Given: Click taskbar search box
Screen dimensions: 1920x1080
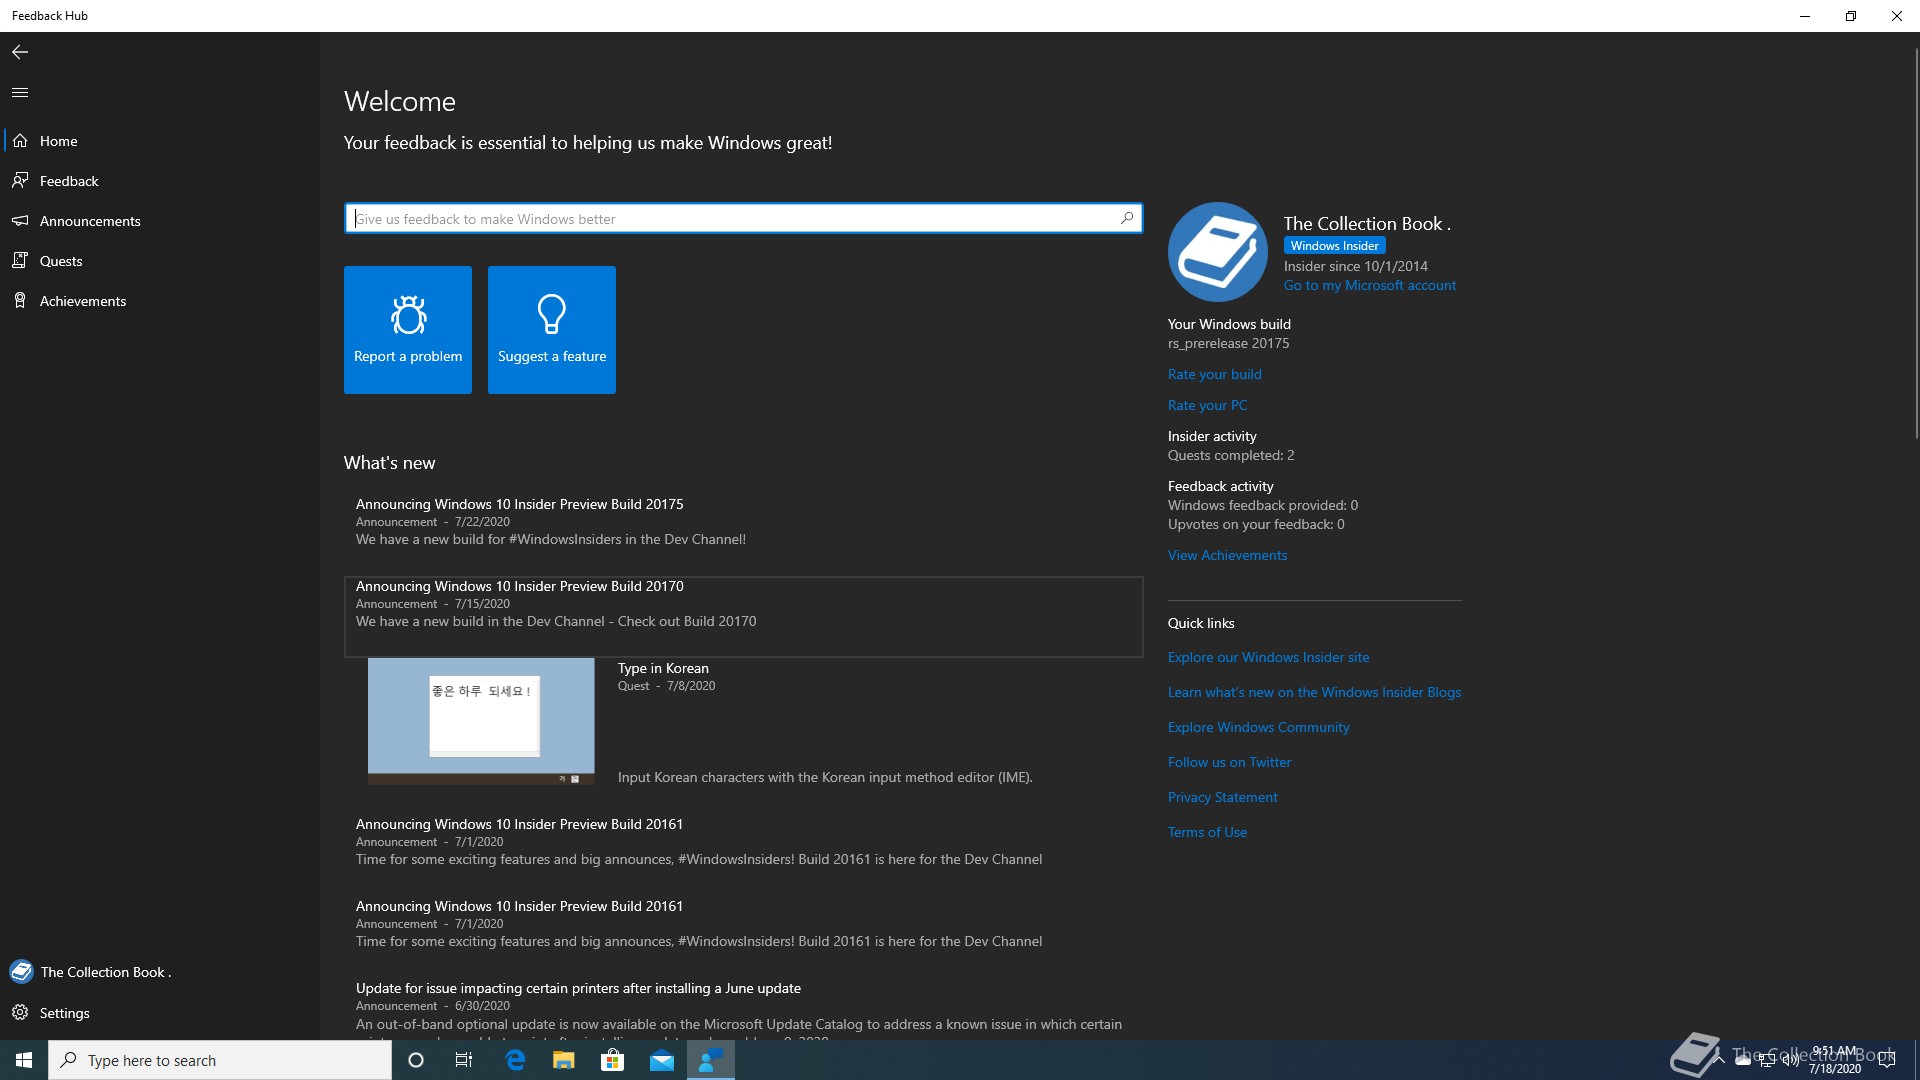Looking at the screenshot, I should tap(220, 1060).
